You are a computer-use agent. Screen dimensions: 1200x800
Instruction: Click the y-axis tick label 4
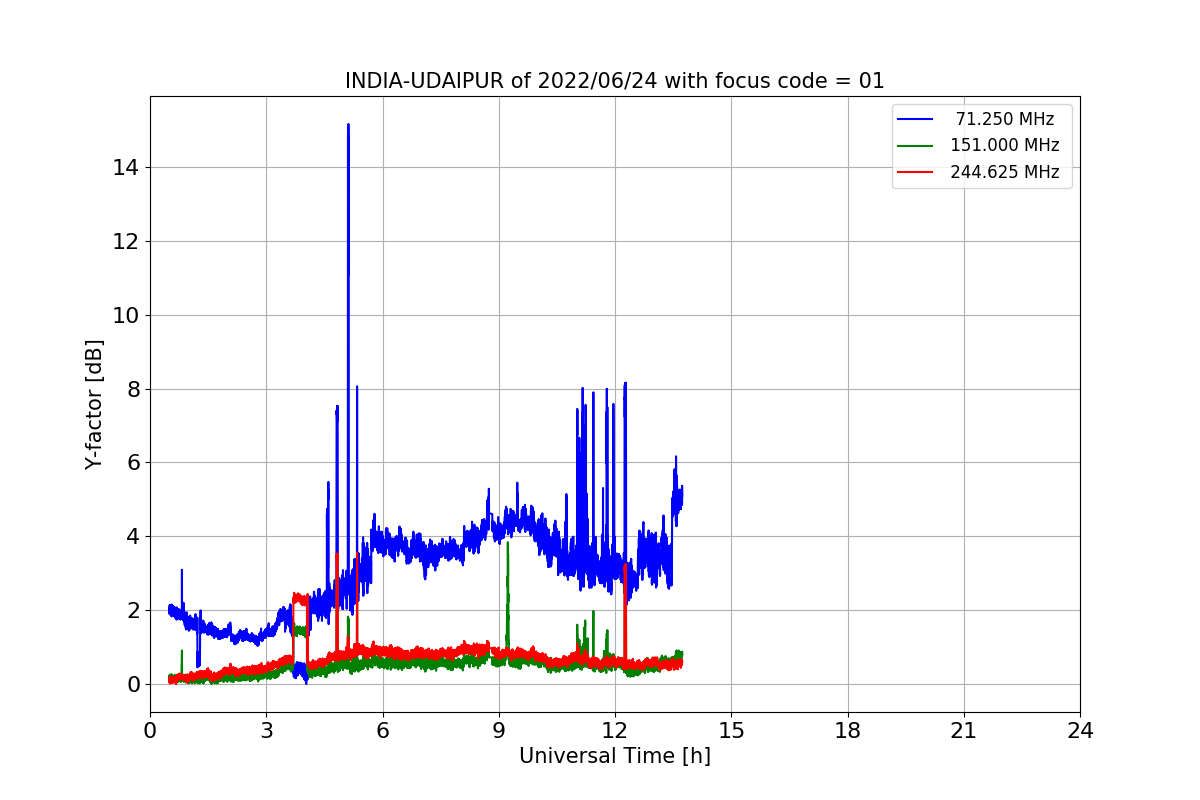[x=131, y=536]
